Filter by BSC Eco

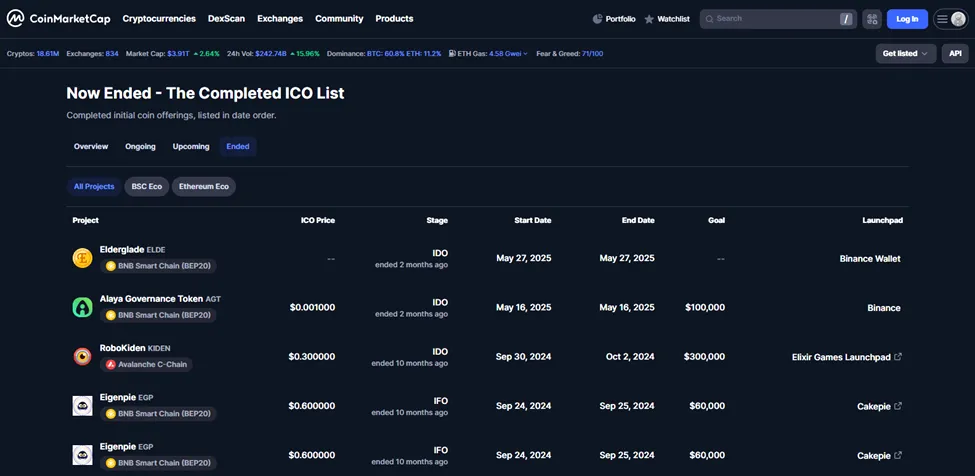click(x=147, y=186)
